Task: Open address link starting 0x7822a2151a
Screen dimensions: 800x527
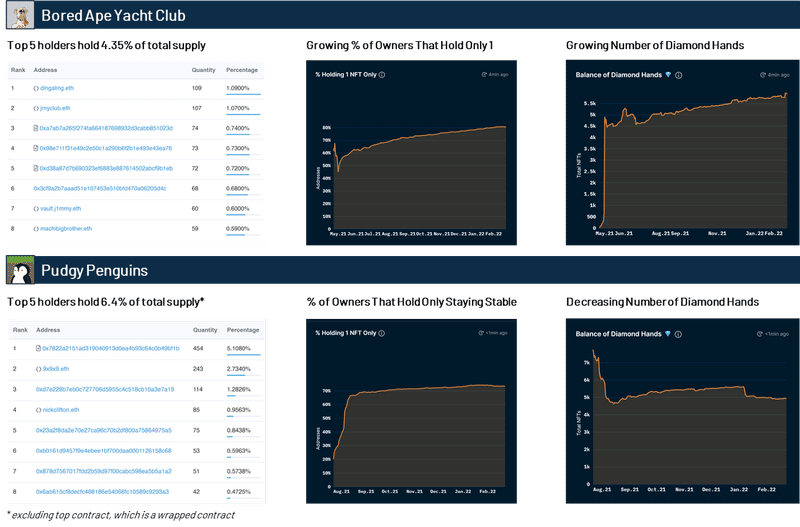Action: [x=111, y=348]
